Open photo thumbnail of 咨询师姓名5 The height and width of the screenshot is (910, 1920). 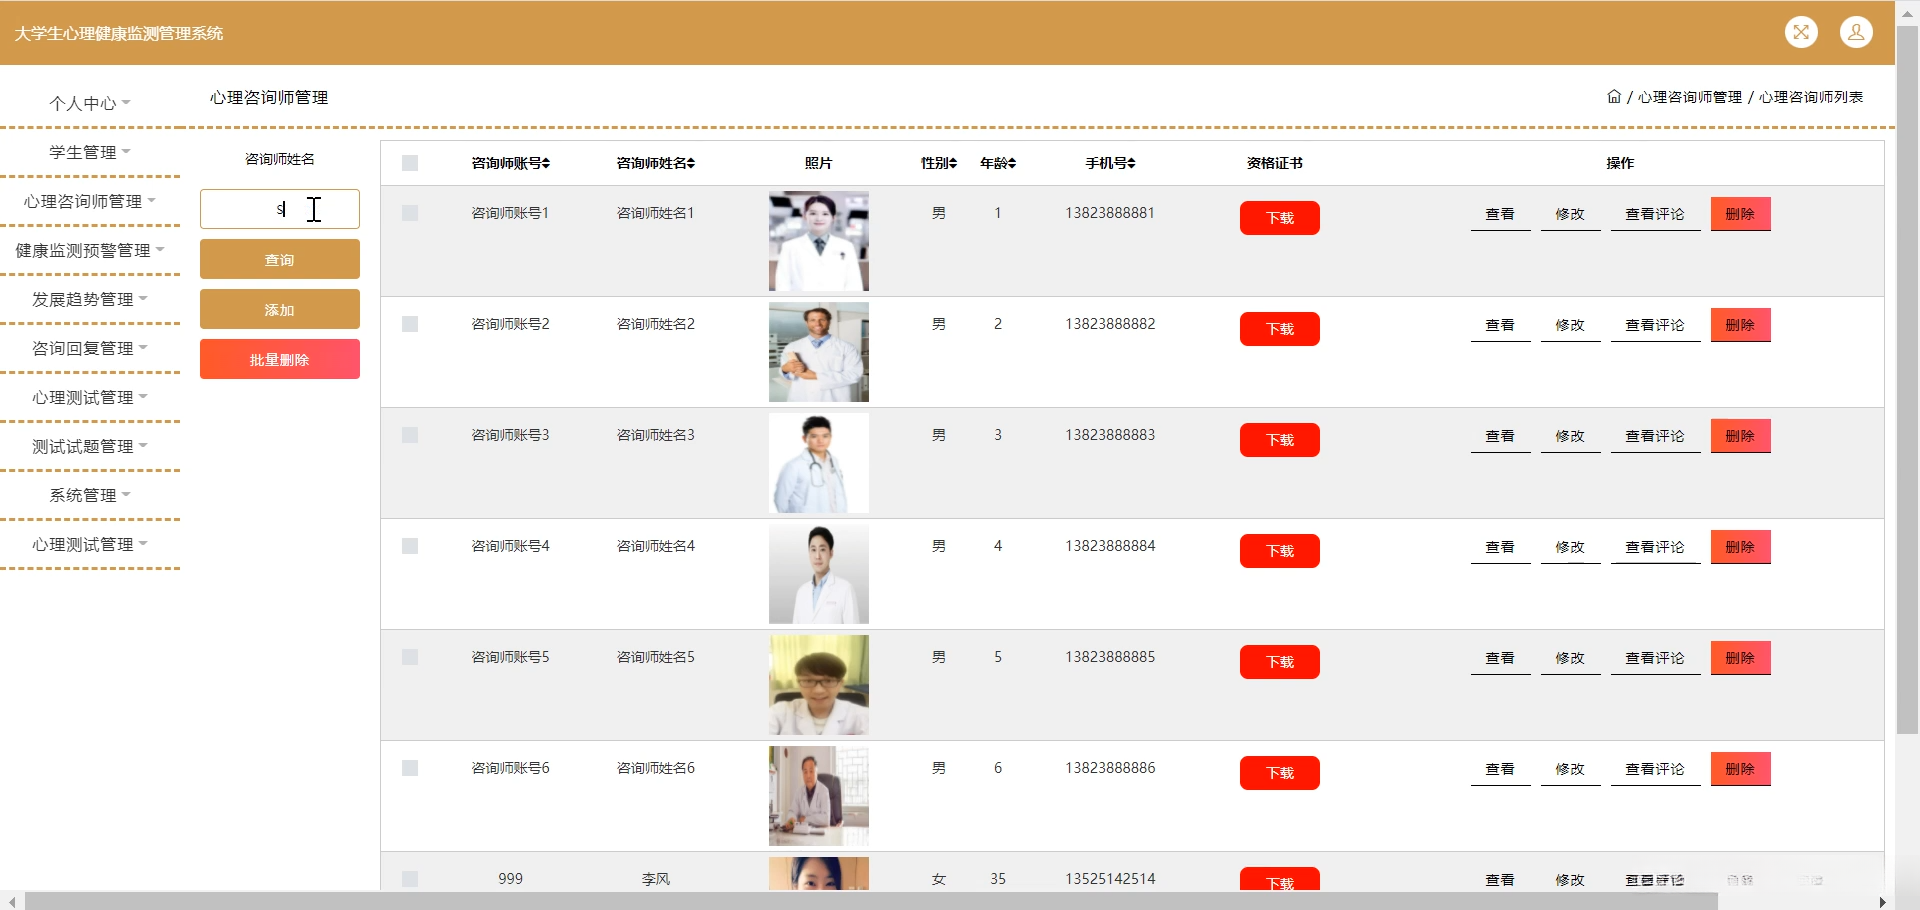[819, 685]
